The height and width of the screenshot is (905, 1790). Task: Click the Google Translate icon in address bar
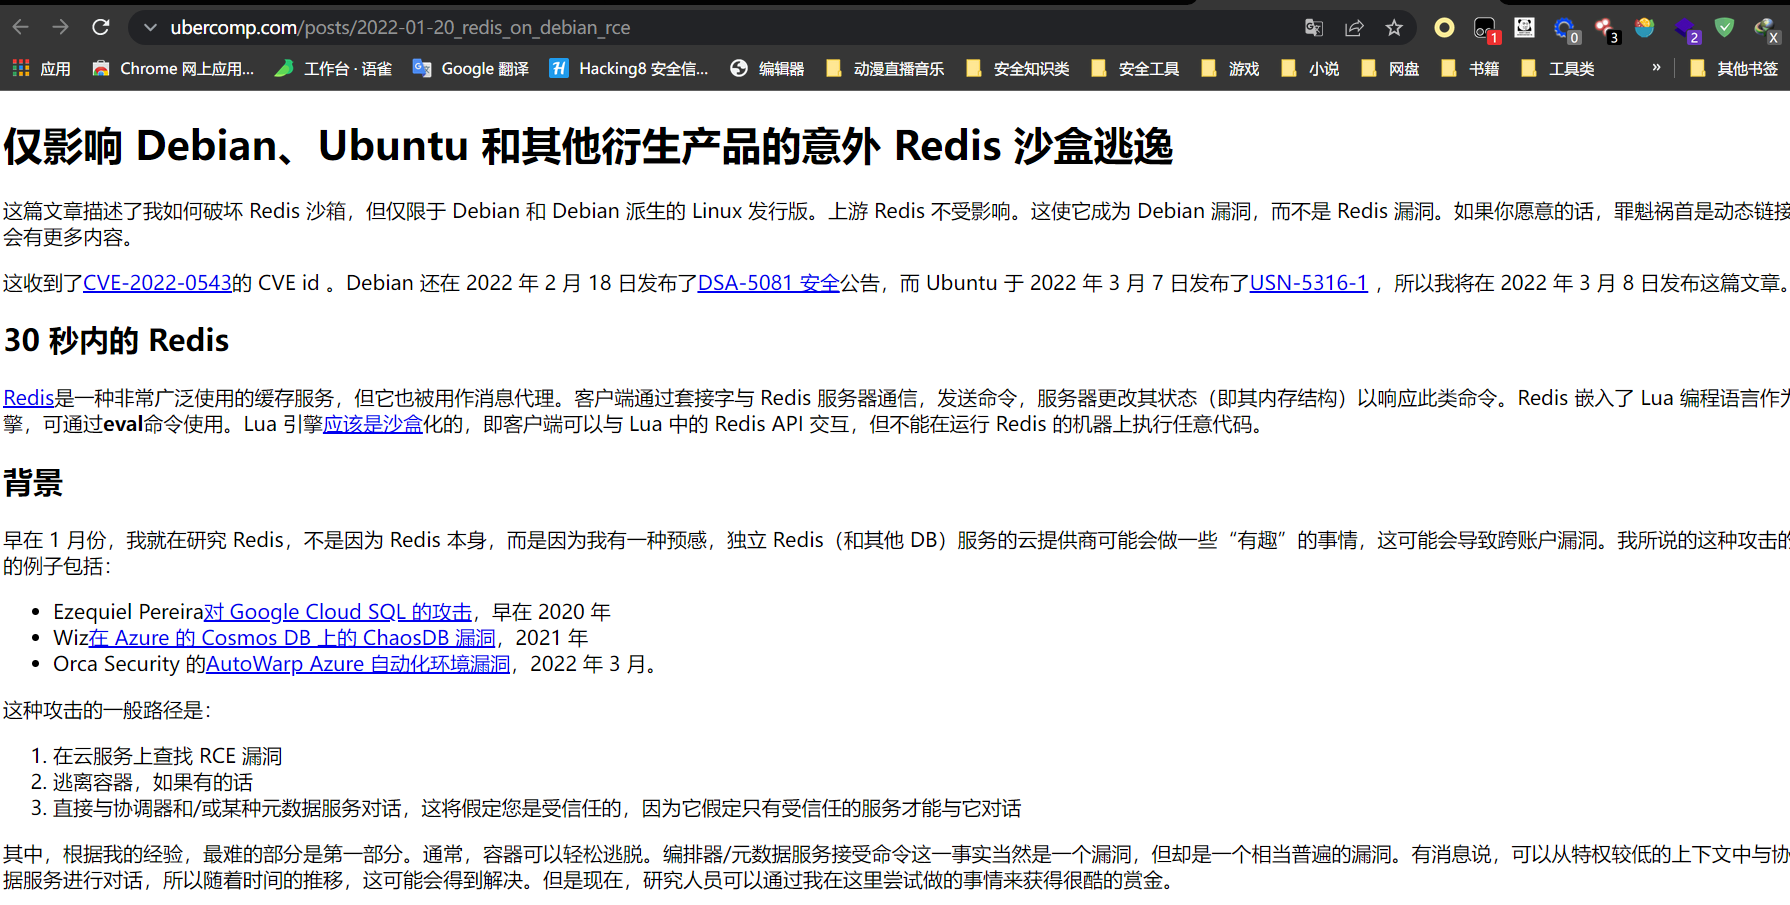coord(1314,28)
